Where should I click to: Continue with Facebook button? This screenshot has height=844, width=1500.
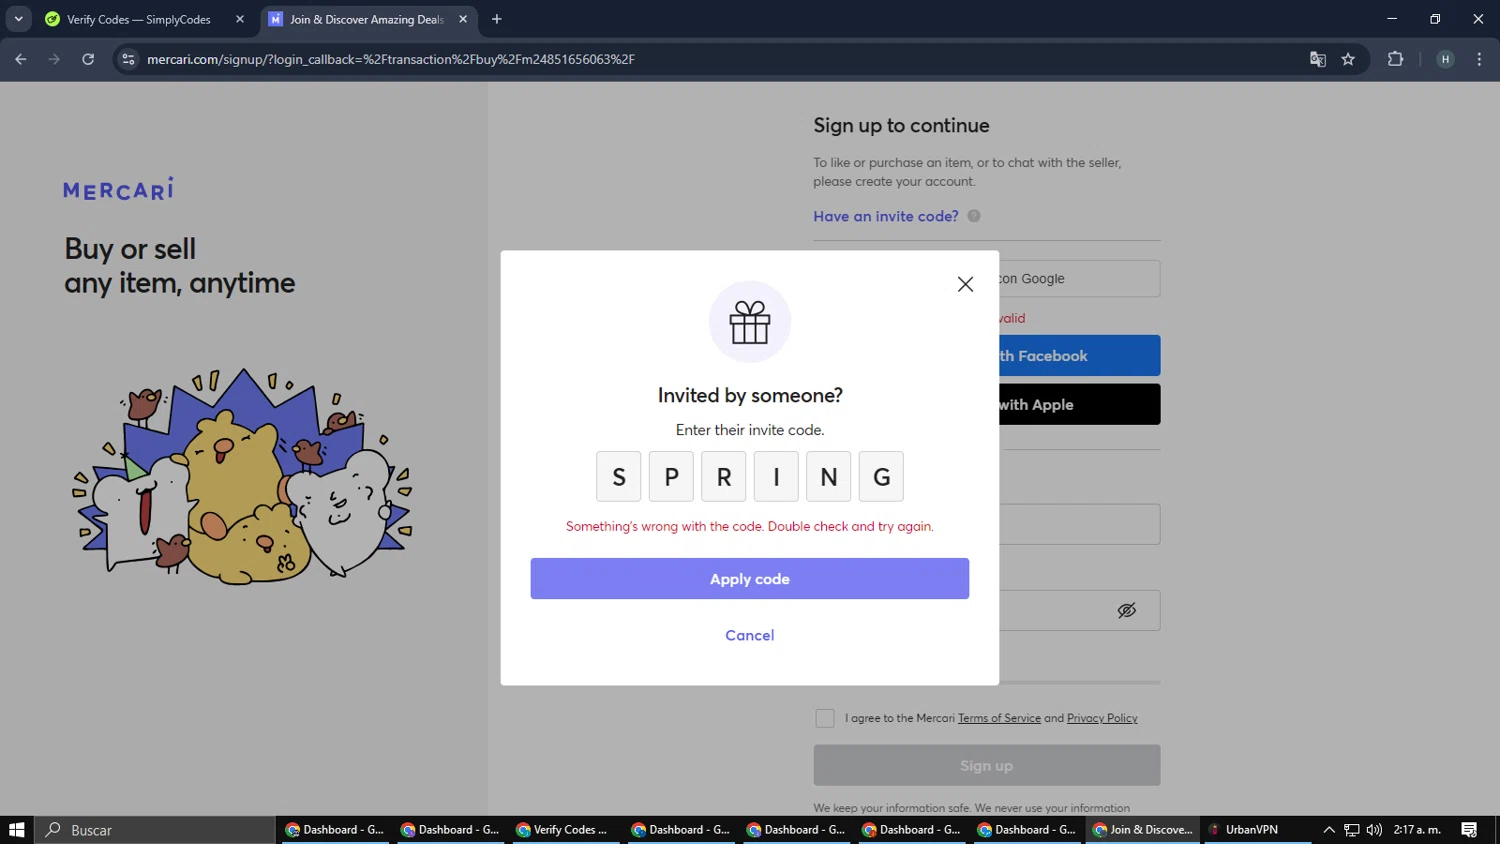(x=1079, y=356)
